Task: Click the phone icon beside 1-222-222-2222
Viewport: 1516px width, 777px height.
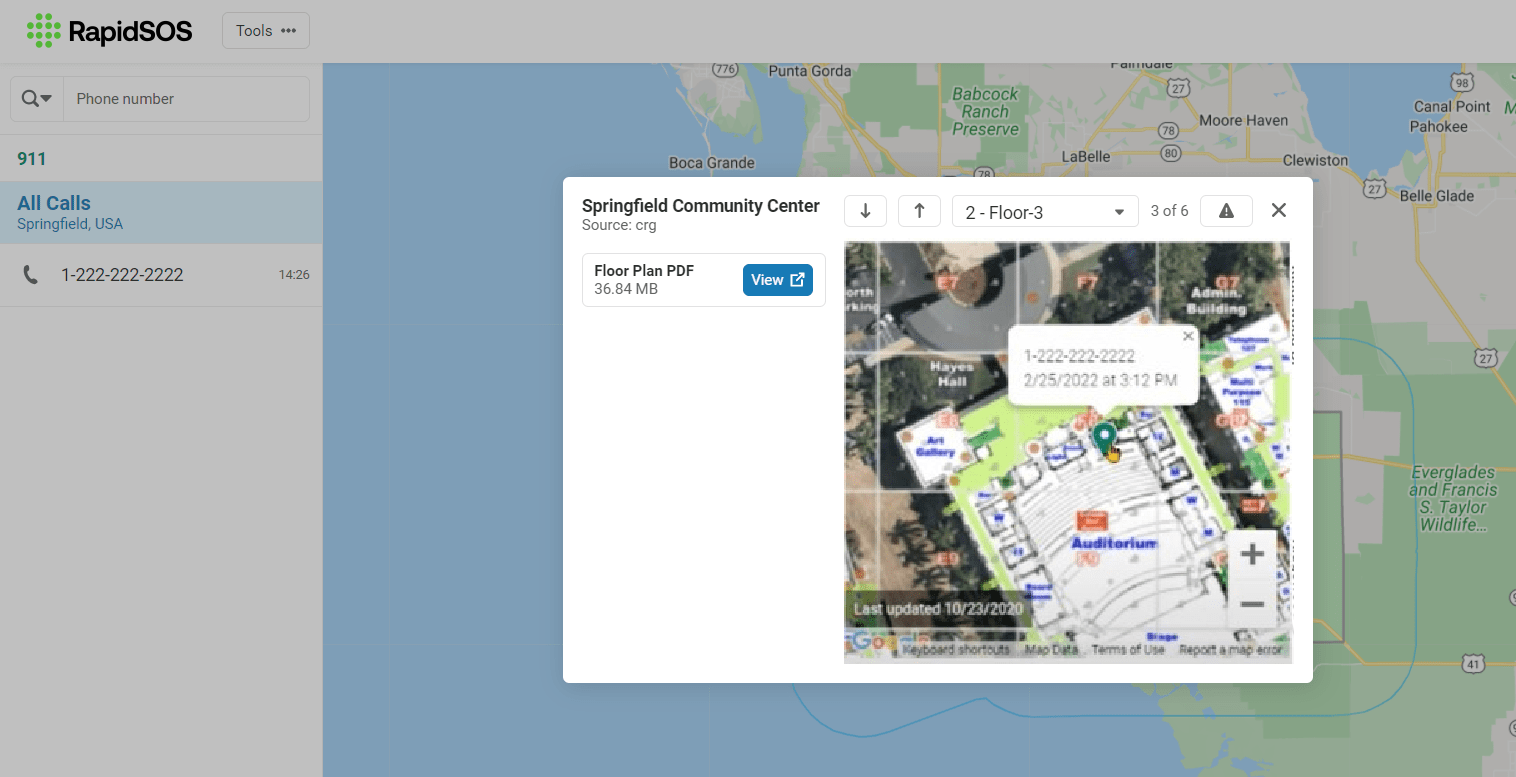Action: tap(31, 275)
